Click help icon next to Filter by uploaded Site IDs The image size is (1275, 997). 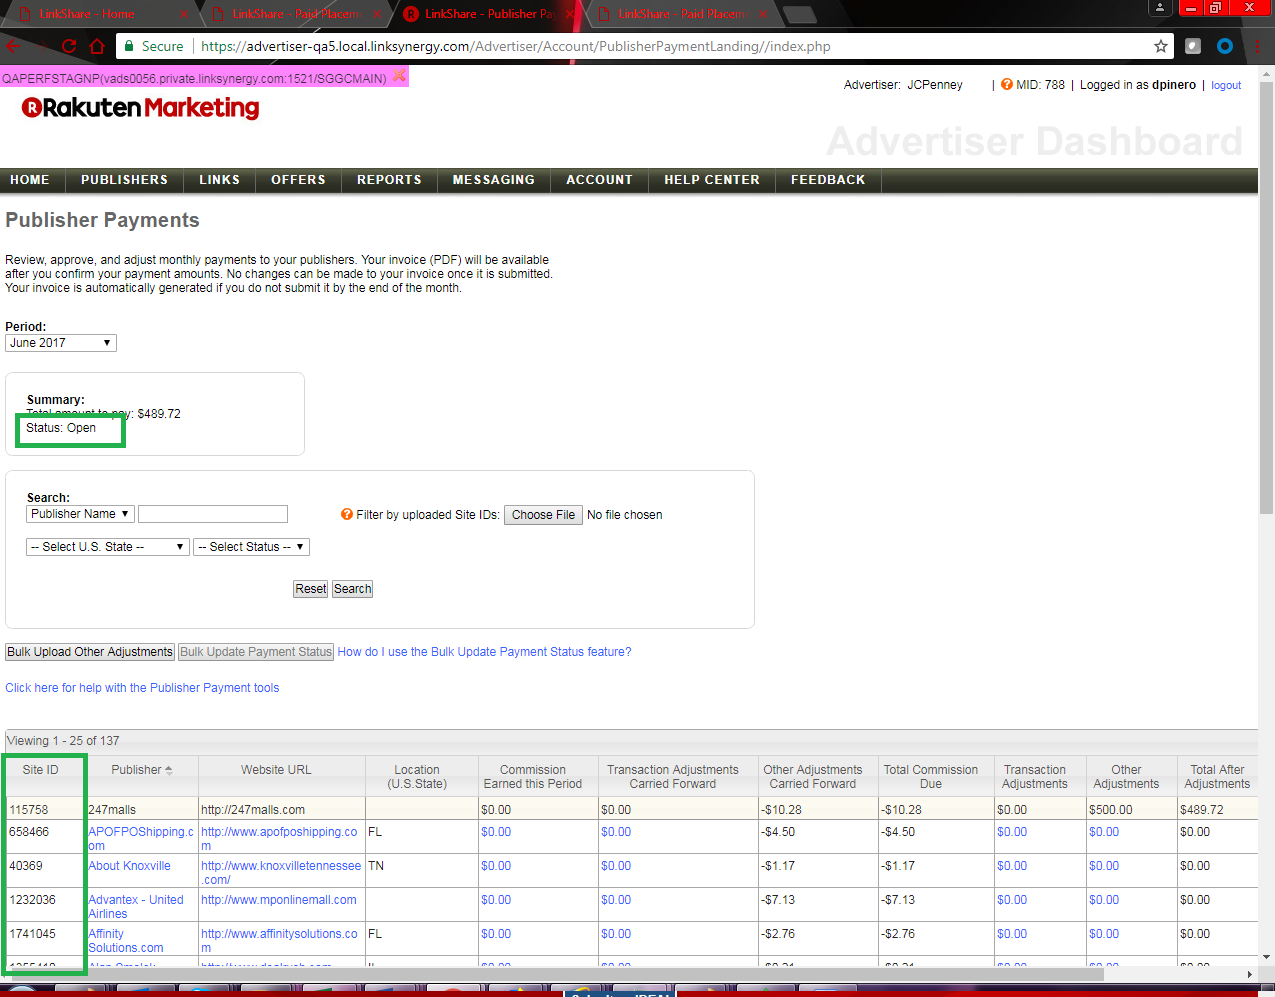(x=347, y=515)
